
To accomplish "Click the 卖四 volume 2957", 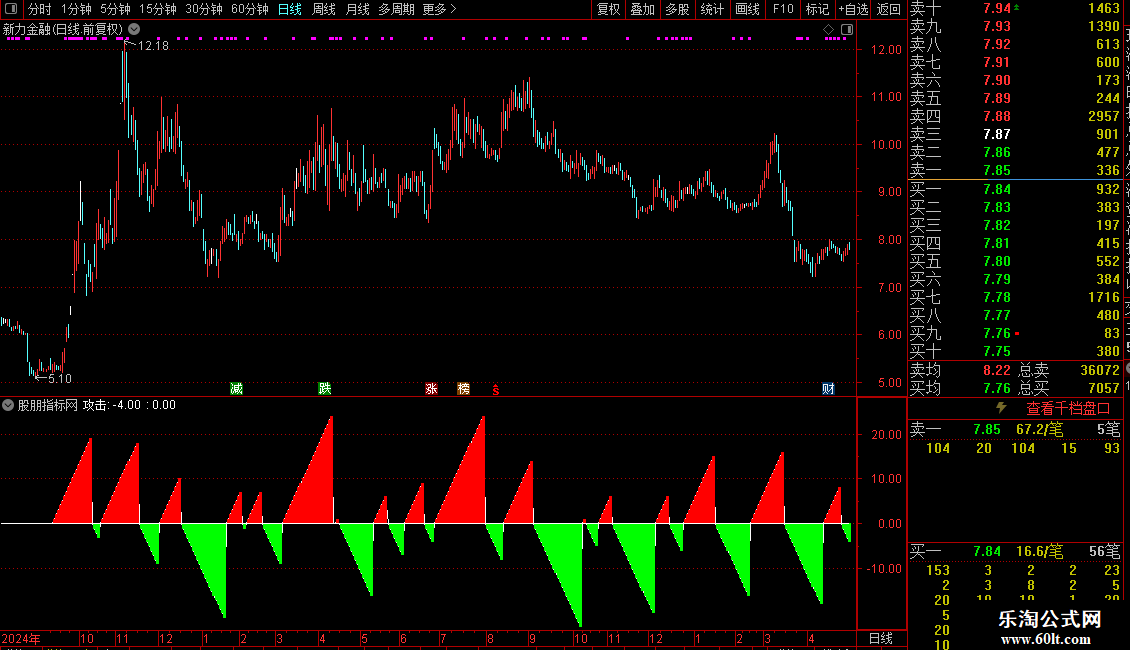I will click(1104, 116).
